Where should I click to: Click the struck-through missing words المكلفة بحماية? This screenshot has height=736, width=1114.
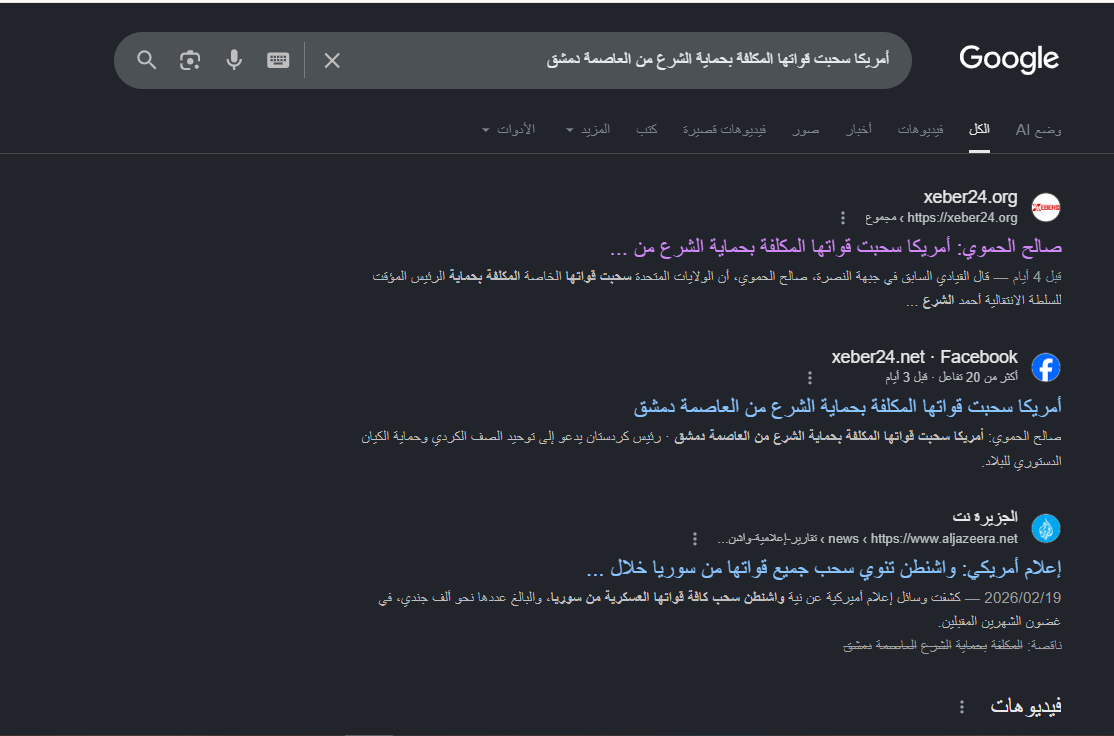pyautogui.click(x=988, y=645)
